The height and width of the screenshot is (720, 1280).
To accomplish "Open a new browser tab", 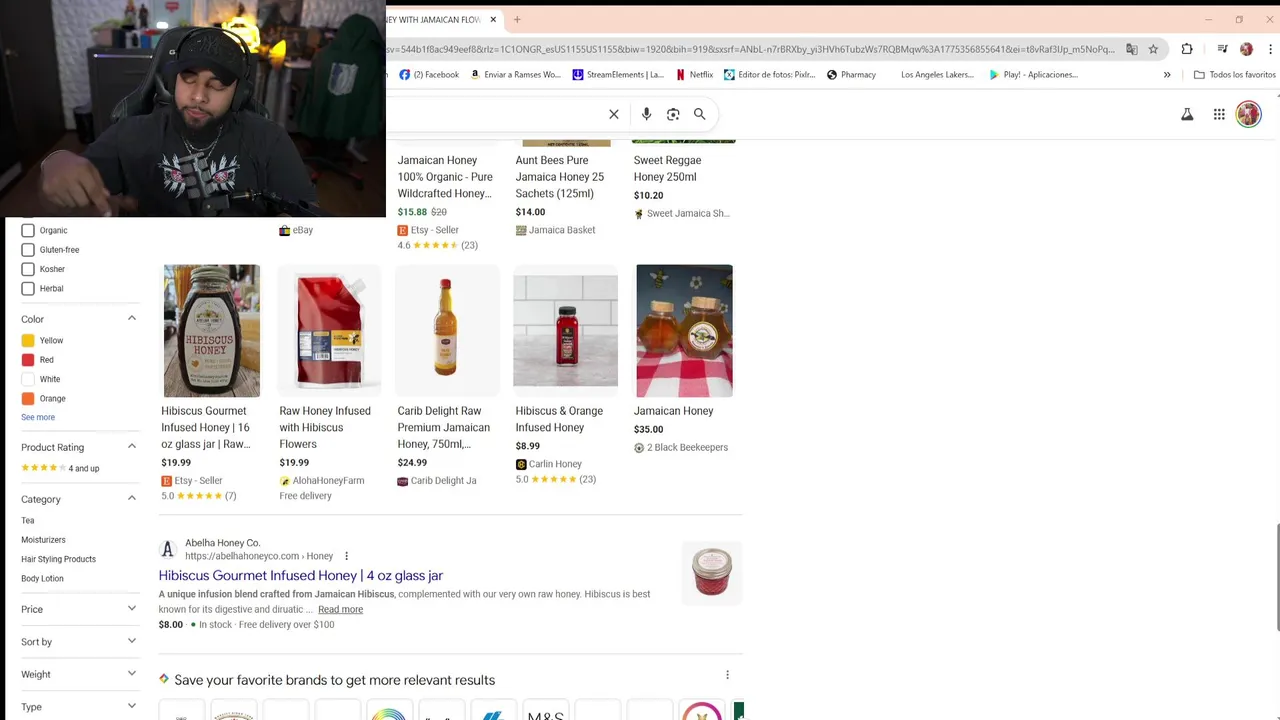I will 517,19.
